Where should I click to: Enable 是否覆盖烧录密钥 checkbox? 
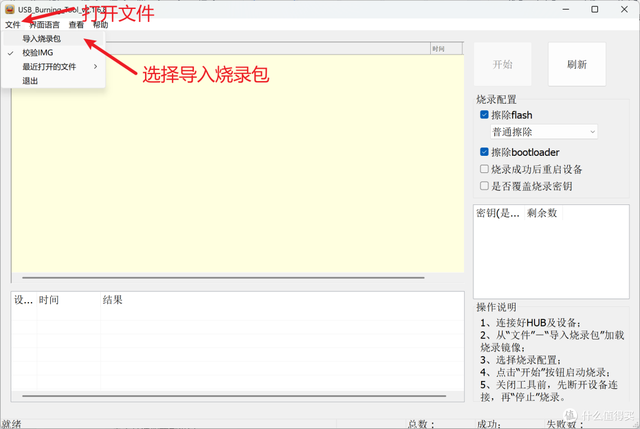[484, 186]
